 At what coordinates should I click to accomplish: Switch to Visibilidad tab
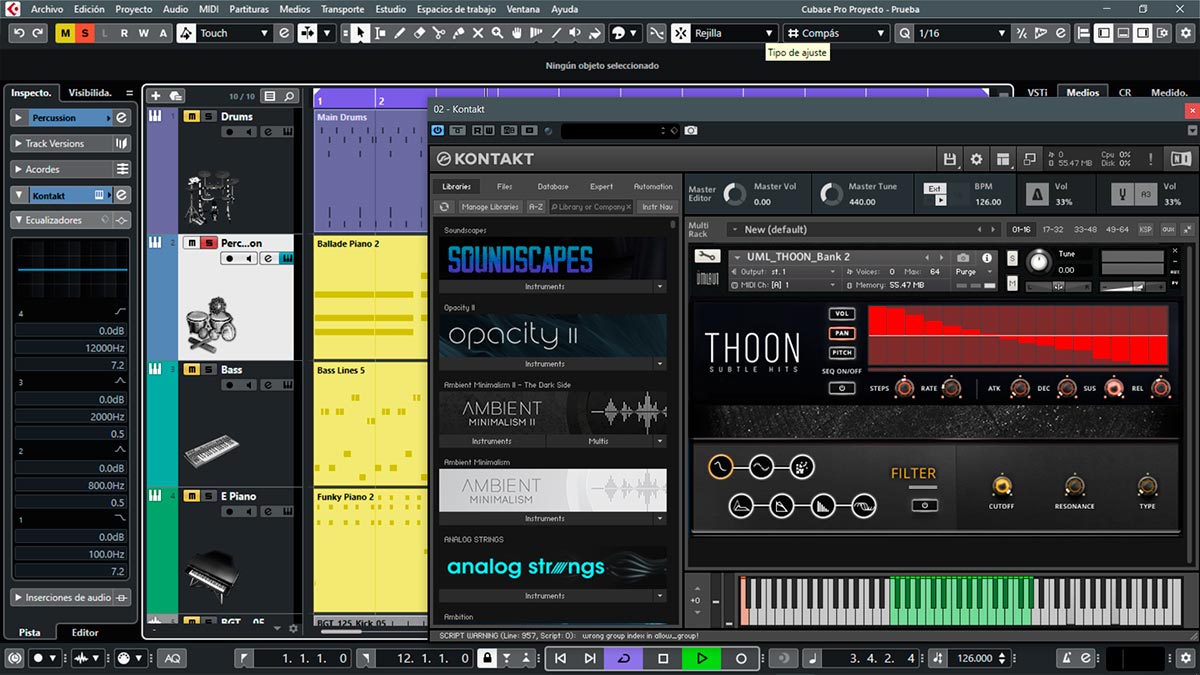tap(90, 92)
